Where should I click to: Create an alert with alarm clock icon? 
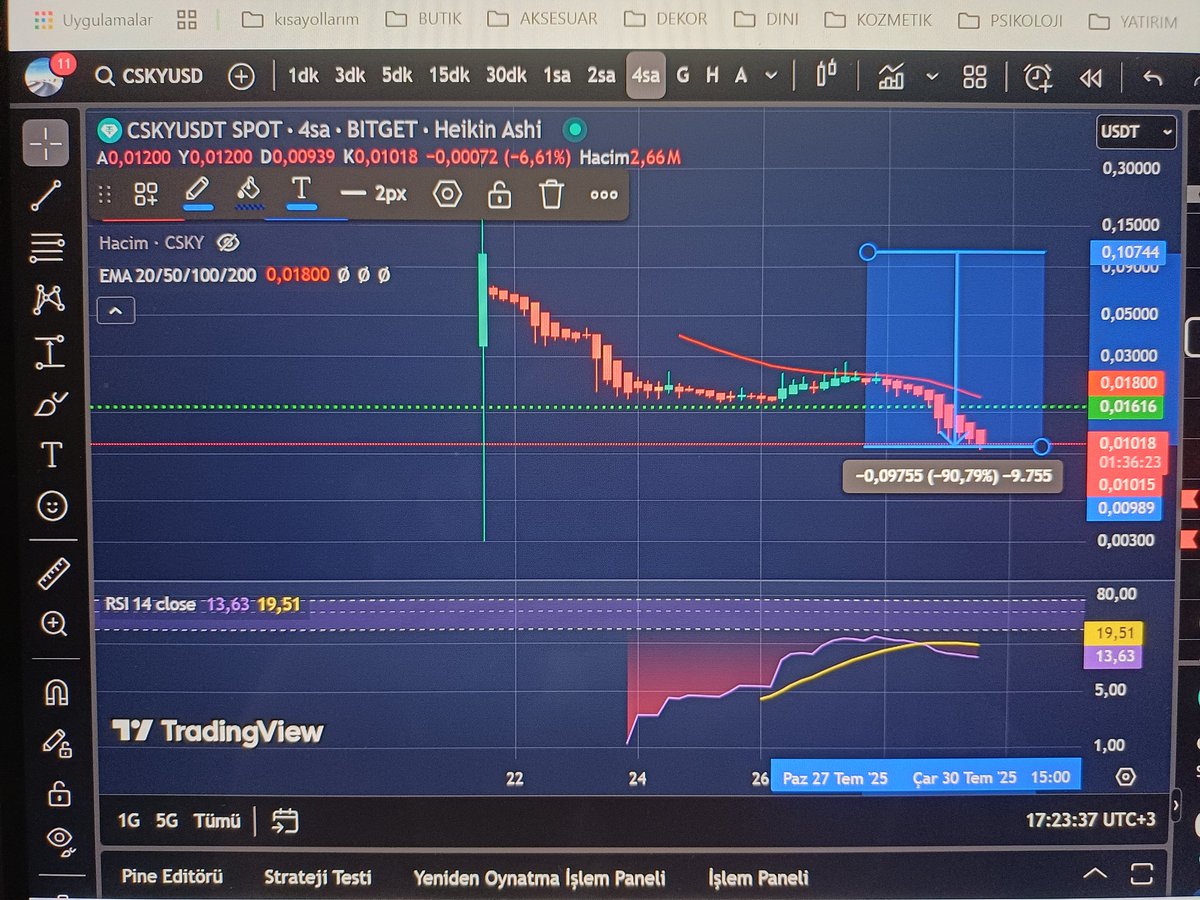[x=1038, y=77]
